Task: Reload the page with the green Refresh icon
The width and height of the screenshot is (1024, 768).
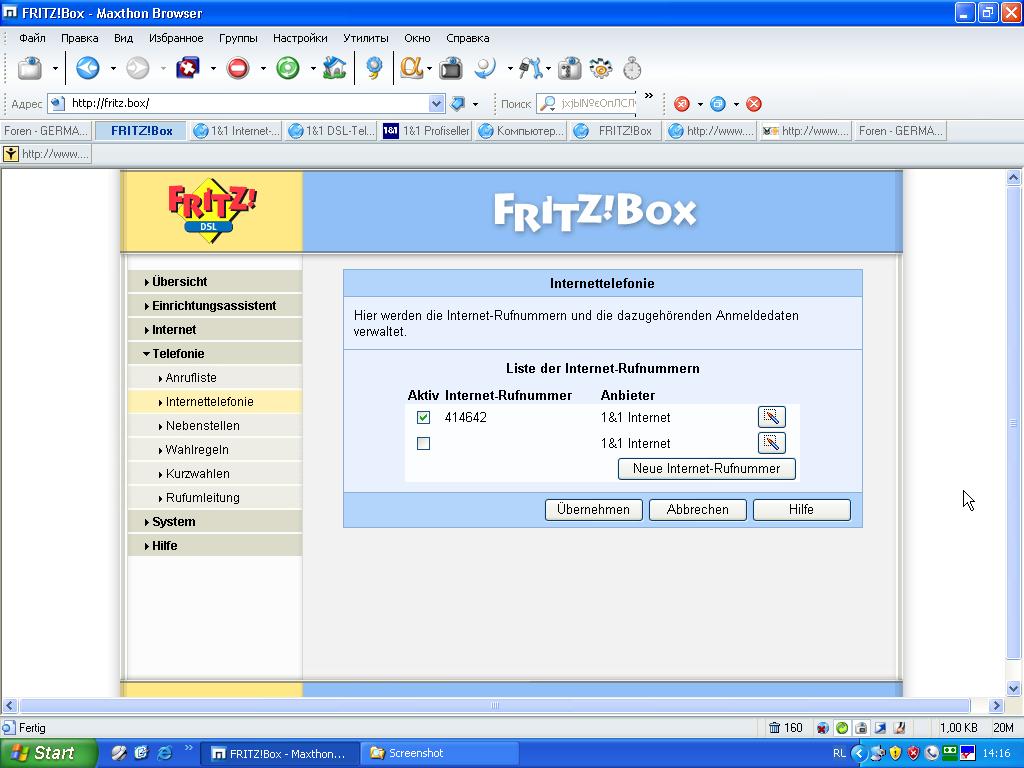Action: (287, 68)
